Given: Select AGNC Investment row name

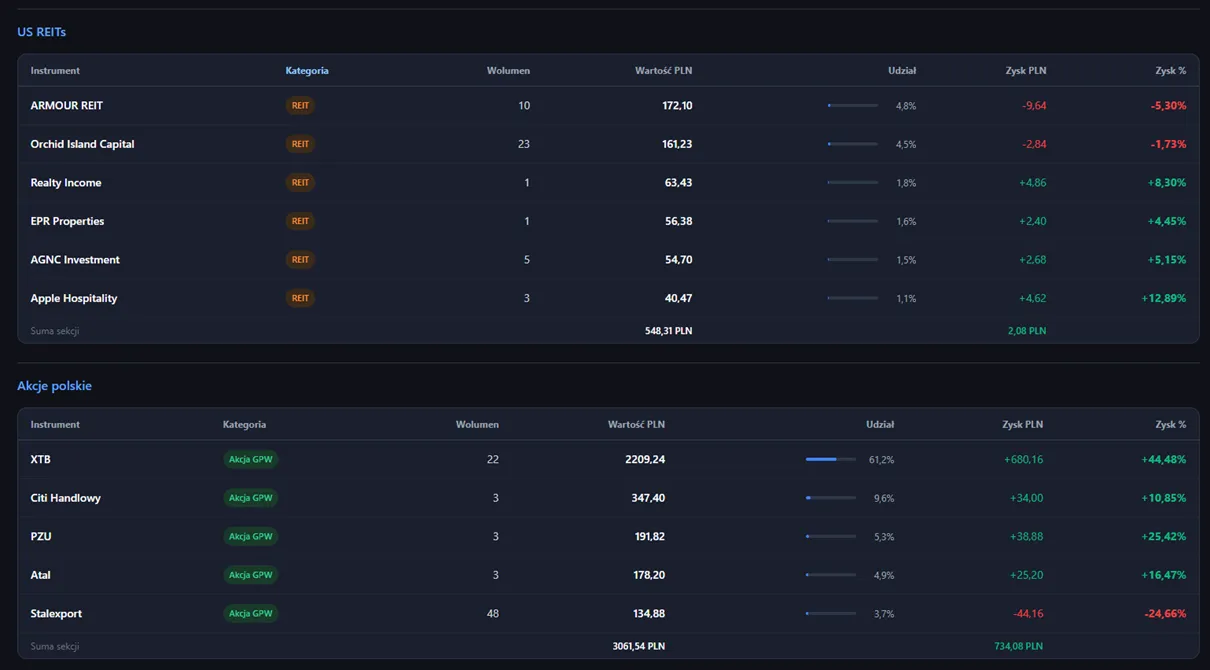Looking at the screenshot, I should (75, 260).
